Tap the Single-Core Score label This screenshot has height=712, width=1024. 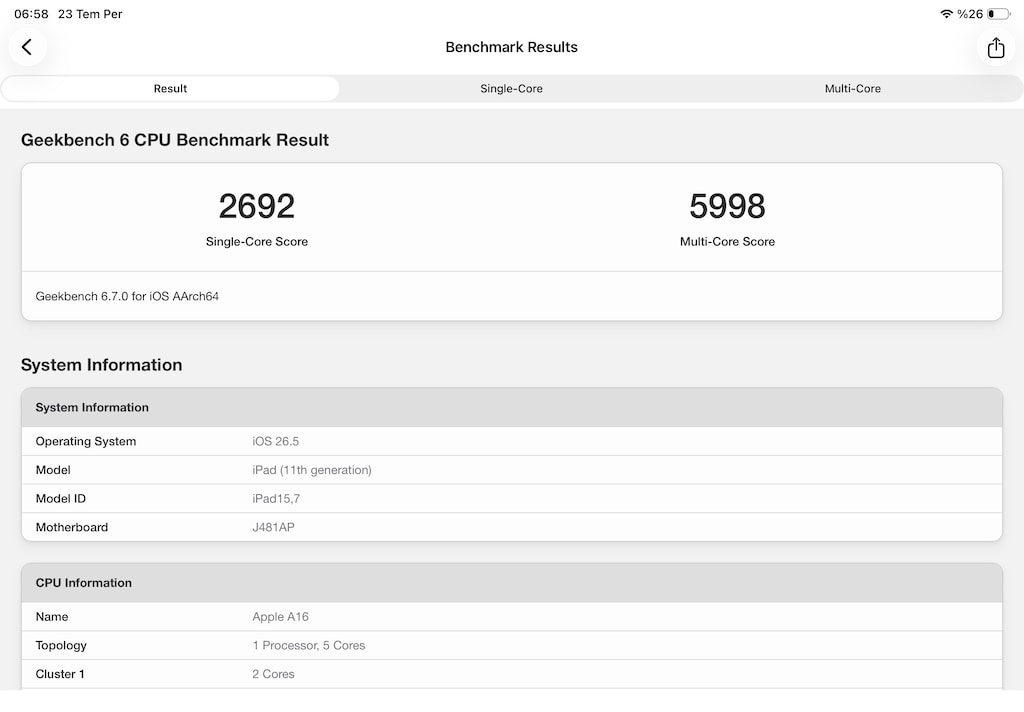[x=257, y=242]
